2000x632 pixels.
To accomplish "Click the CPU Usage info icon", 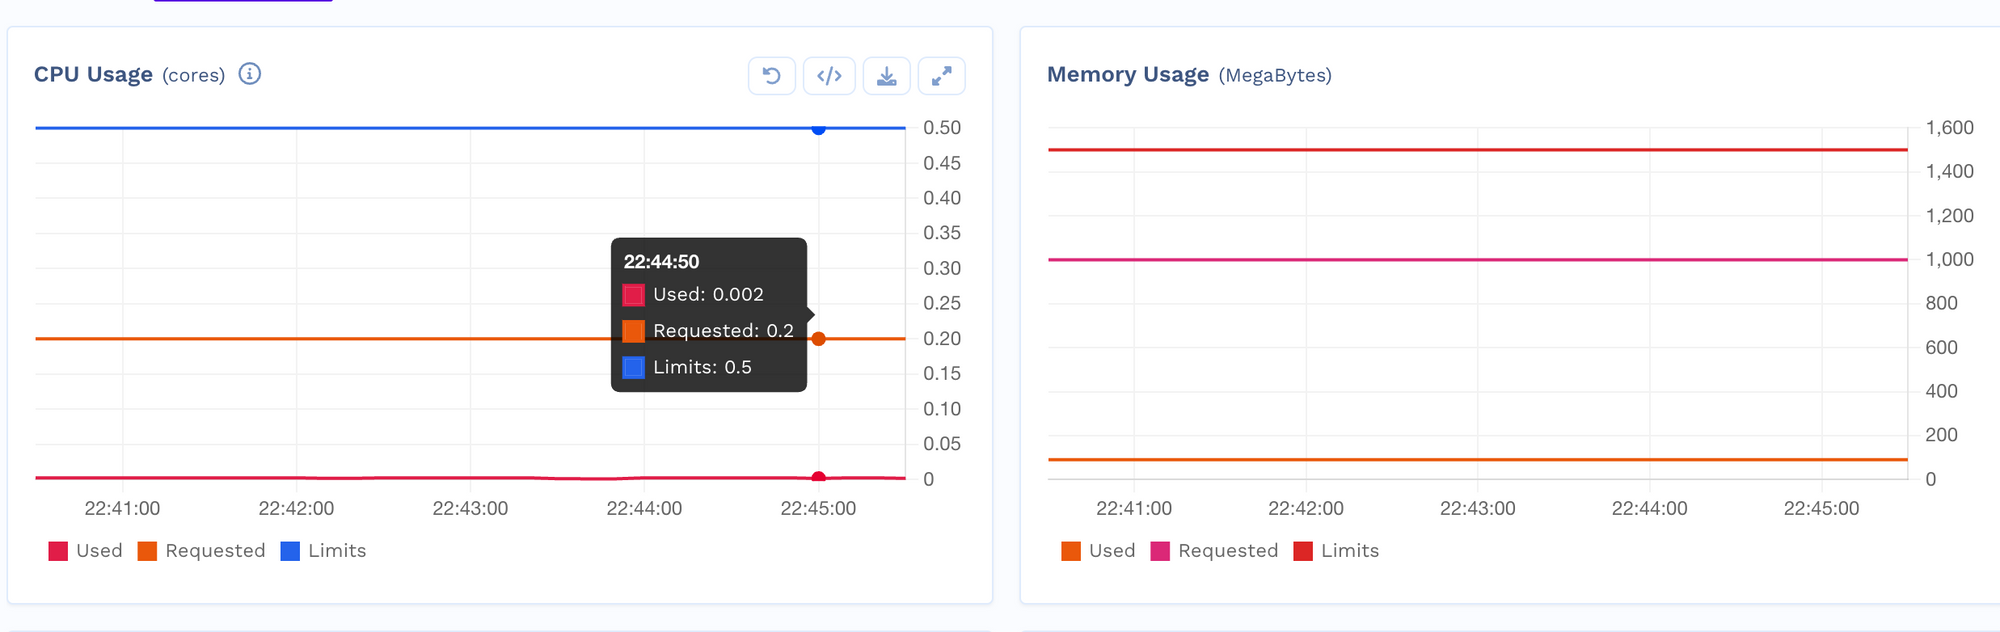I will (250, 74).
